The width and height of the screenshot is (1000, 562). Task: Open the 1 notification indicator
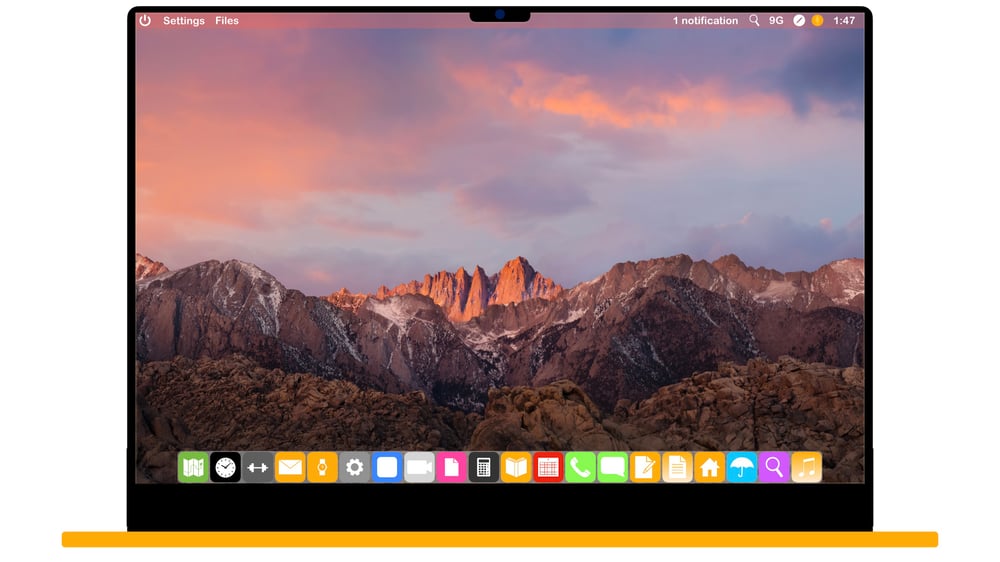[705, 20]
